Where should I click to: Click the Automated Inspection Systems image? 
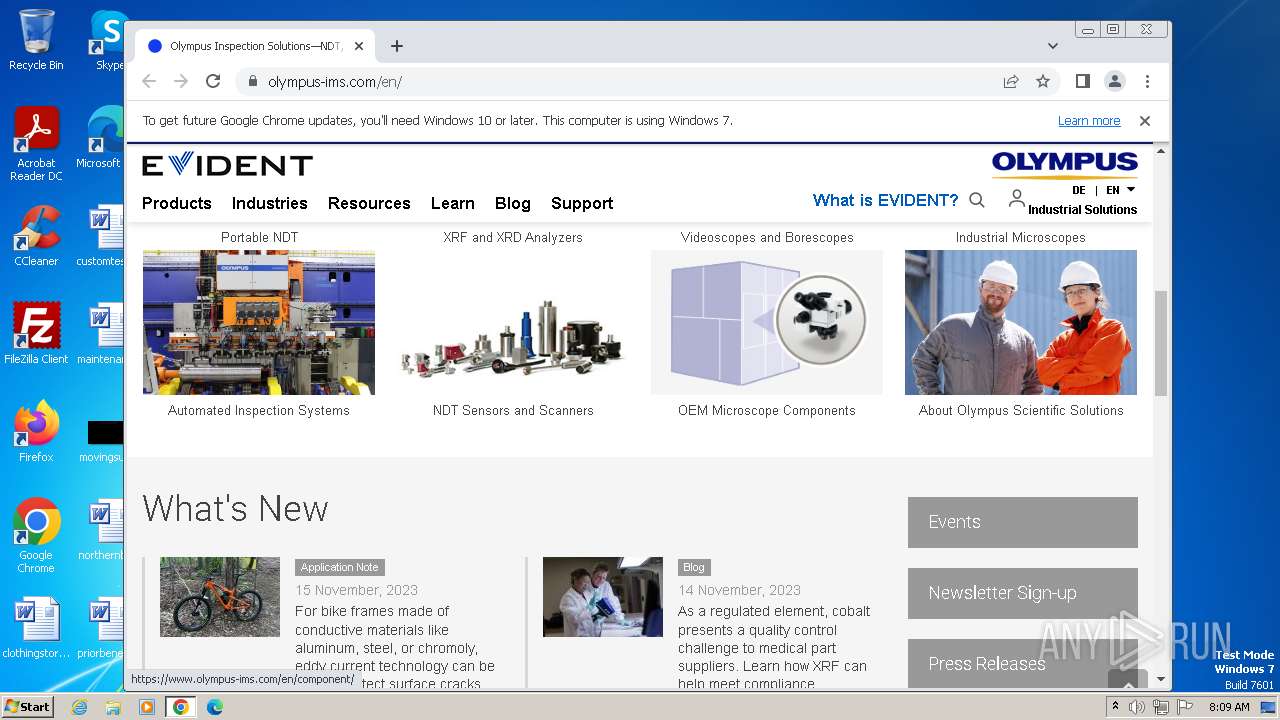click(259, 322)
